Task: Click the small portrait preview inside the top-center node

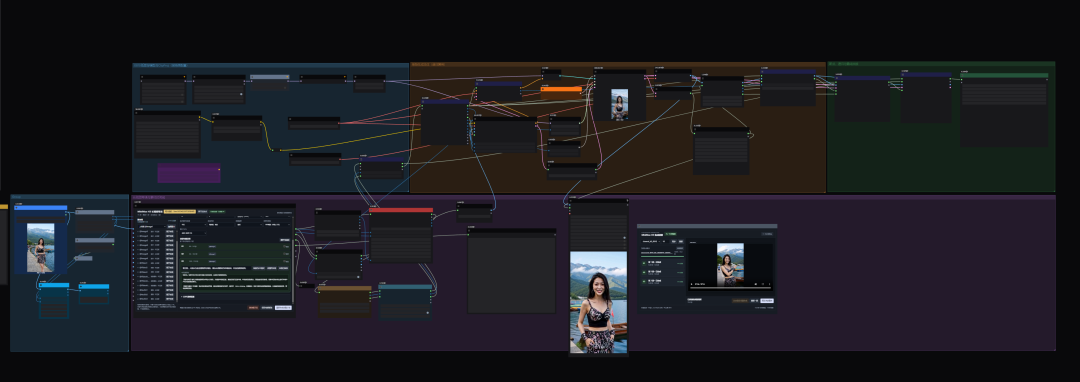Action: (x=619, y=105)
